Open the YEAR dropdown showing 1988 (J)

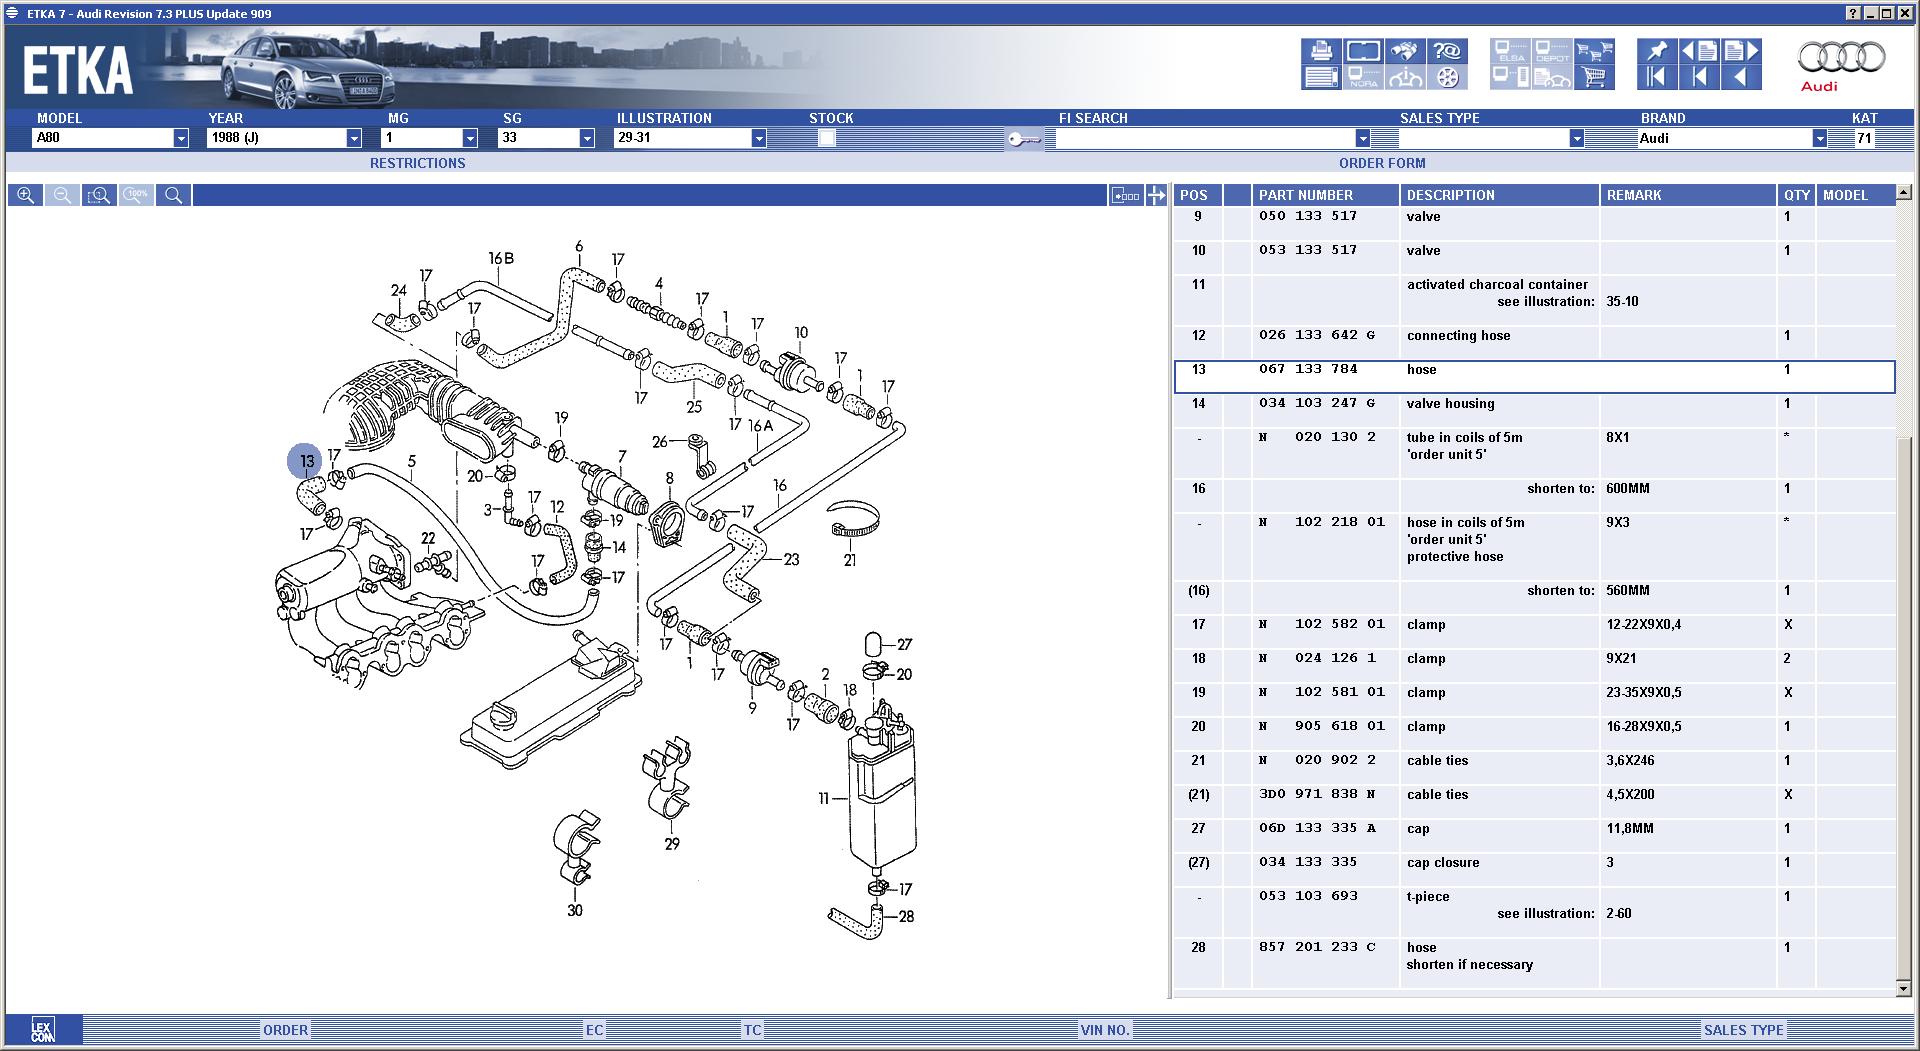(354, 138)
